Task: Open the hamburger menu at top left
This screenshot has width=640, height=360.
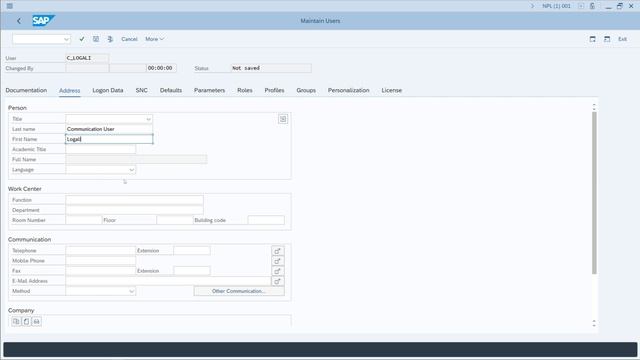Action: coord(10,6)
